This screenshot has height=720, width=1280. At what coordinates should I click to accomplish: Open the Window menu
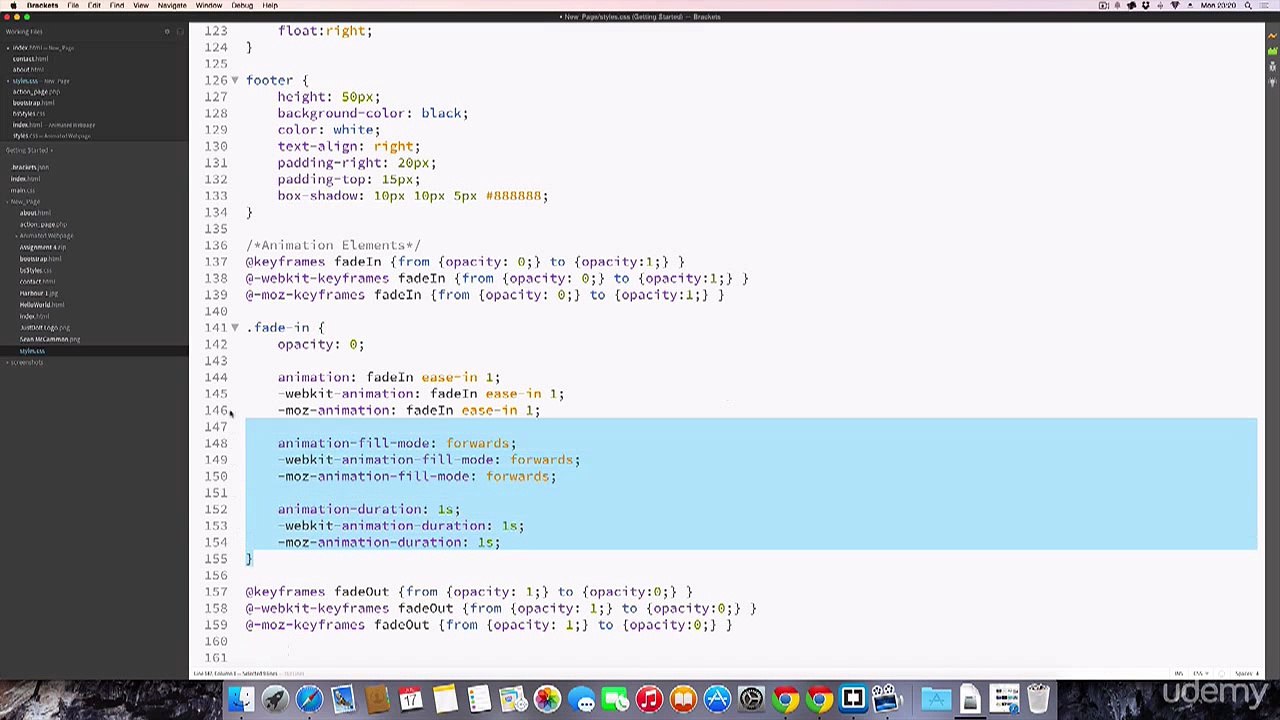pos(209,5)
